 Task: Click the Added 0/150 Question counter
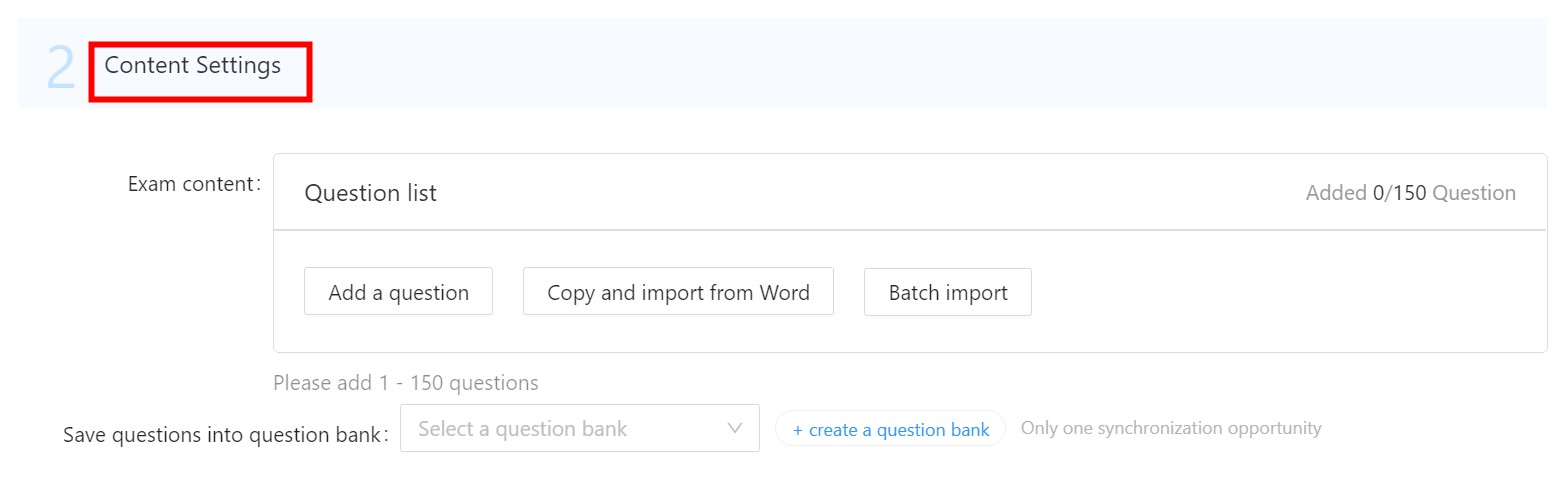tap(1410, 193)
